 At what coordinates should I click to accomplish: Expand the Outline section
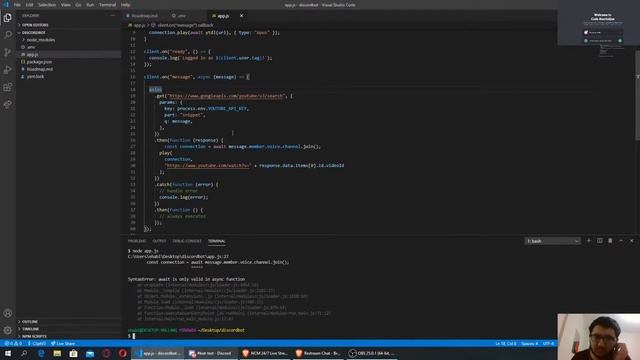click(29, 322)
